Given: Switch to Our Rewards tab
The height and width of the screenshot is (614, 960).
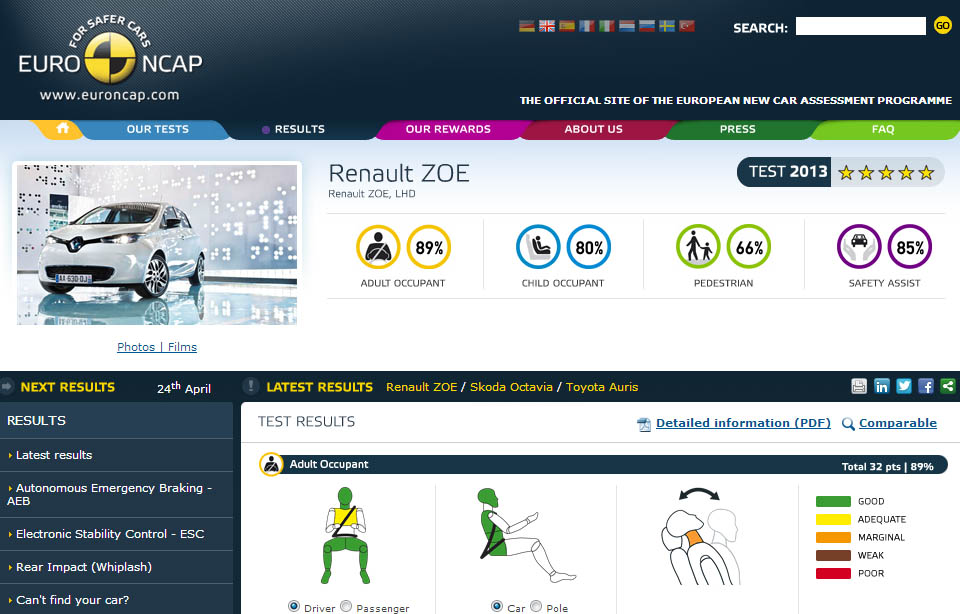Looking at the screenshot, I should click(448, 129).
